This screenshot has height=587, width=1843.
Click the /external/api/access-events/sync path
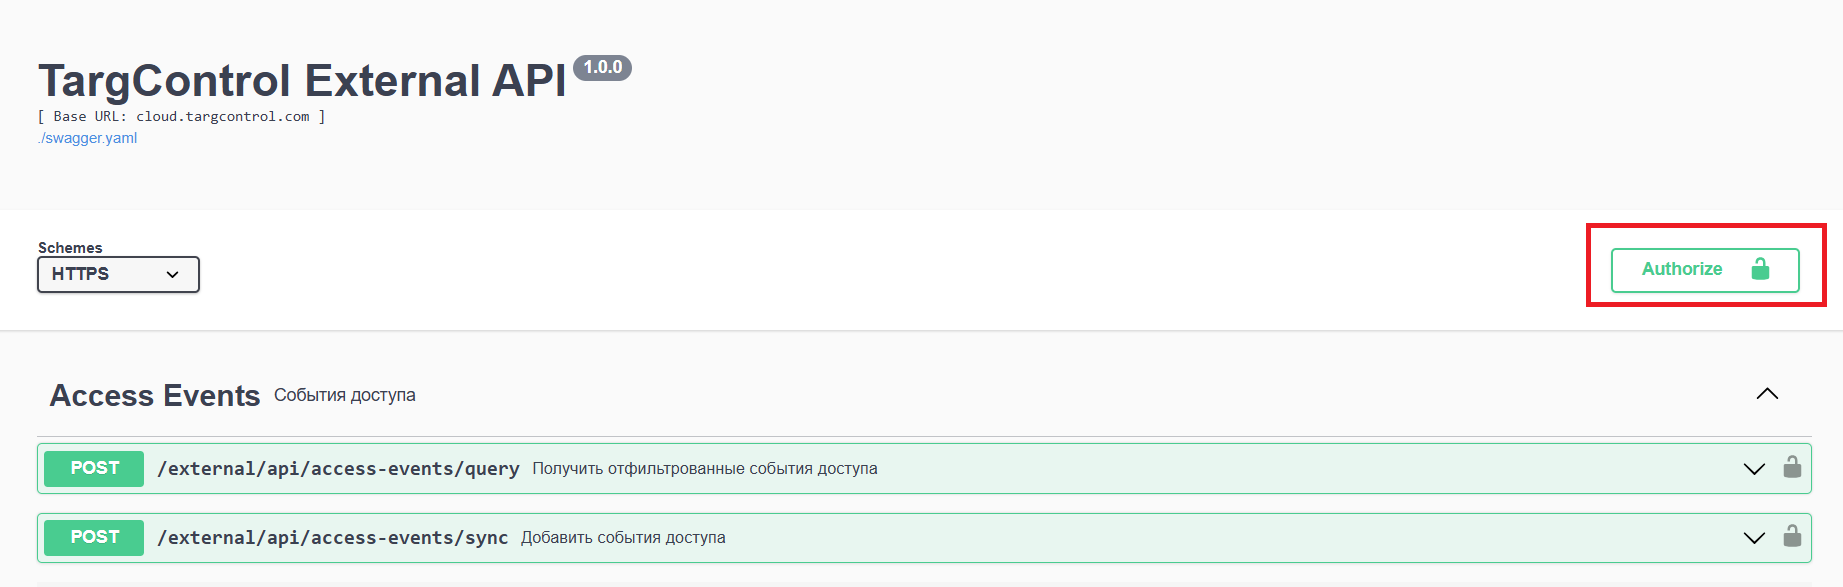point(332,538)
